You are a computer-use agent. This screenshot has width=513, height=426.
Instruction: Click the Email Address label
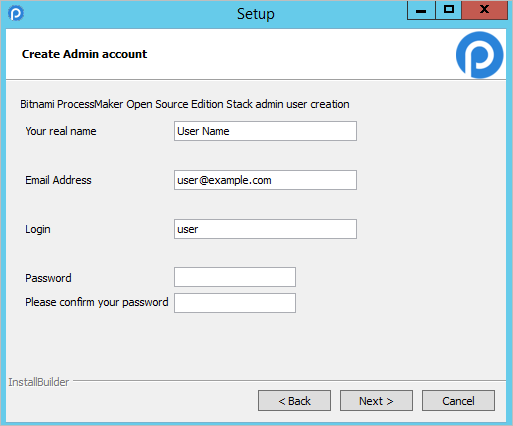coord(58,180)
